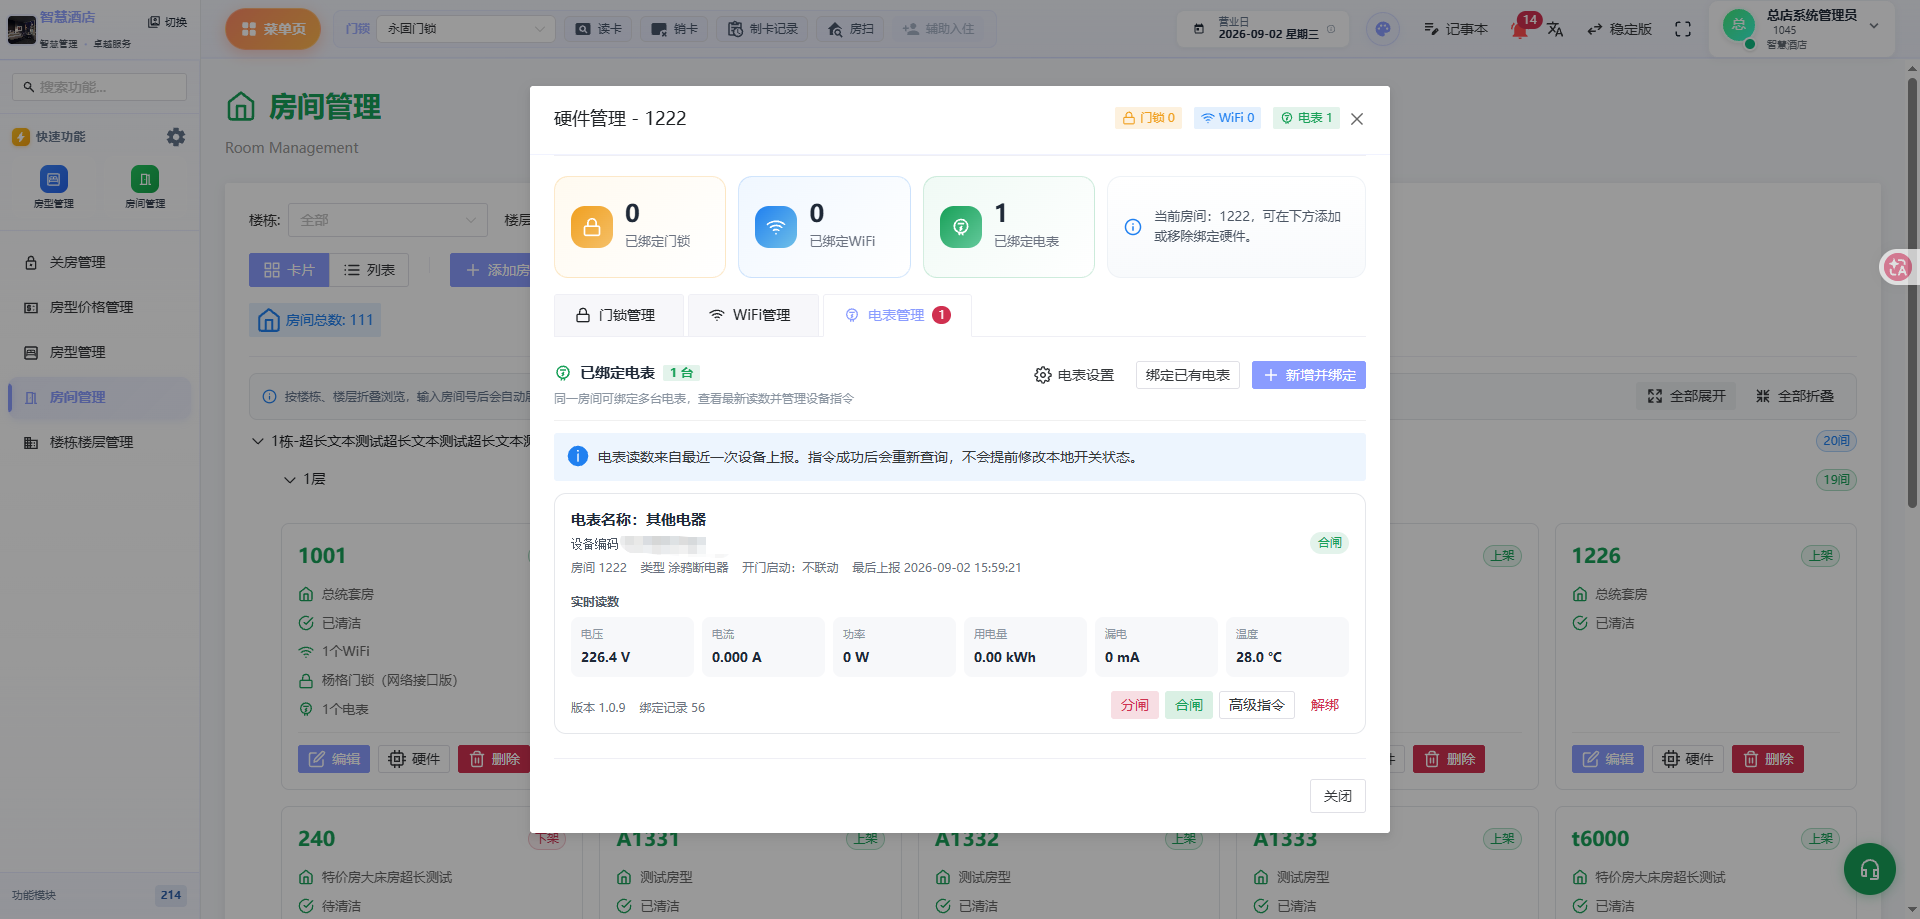Open the theme palette icon in header
Viewport: 1920px width, 919px height.
[1383, 29]
